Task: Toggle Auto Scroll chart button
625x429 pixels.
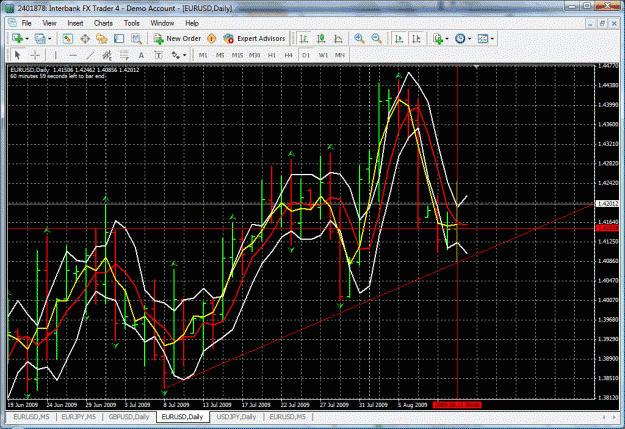Action: click(399, 39)
